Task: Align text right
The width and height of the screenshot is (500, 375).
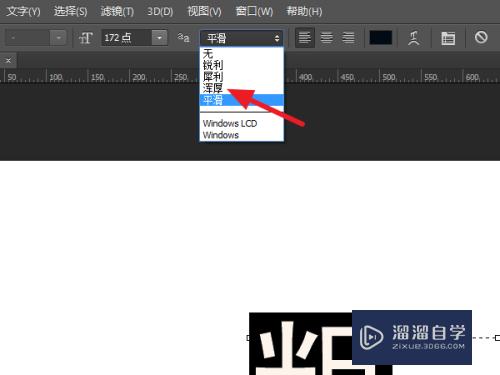Action: pyautogui.click(x=348, y=38)
